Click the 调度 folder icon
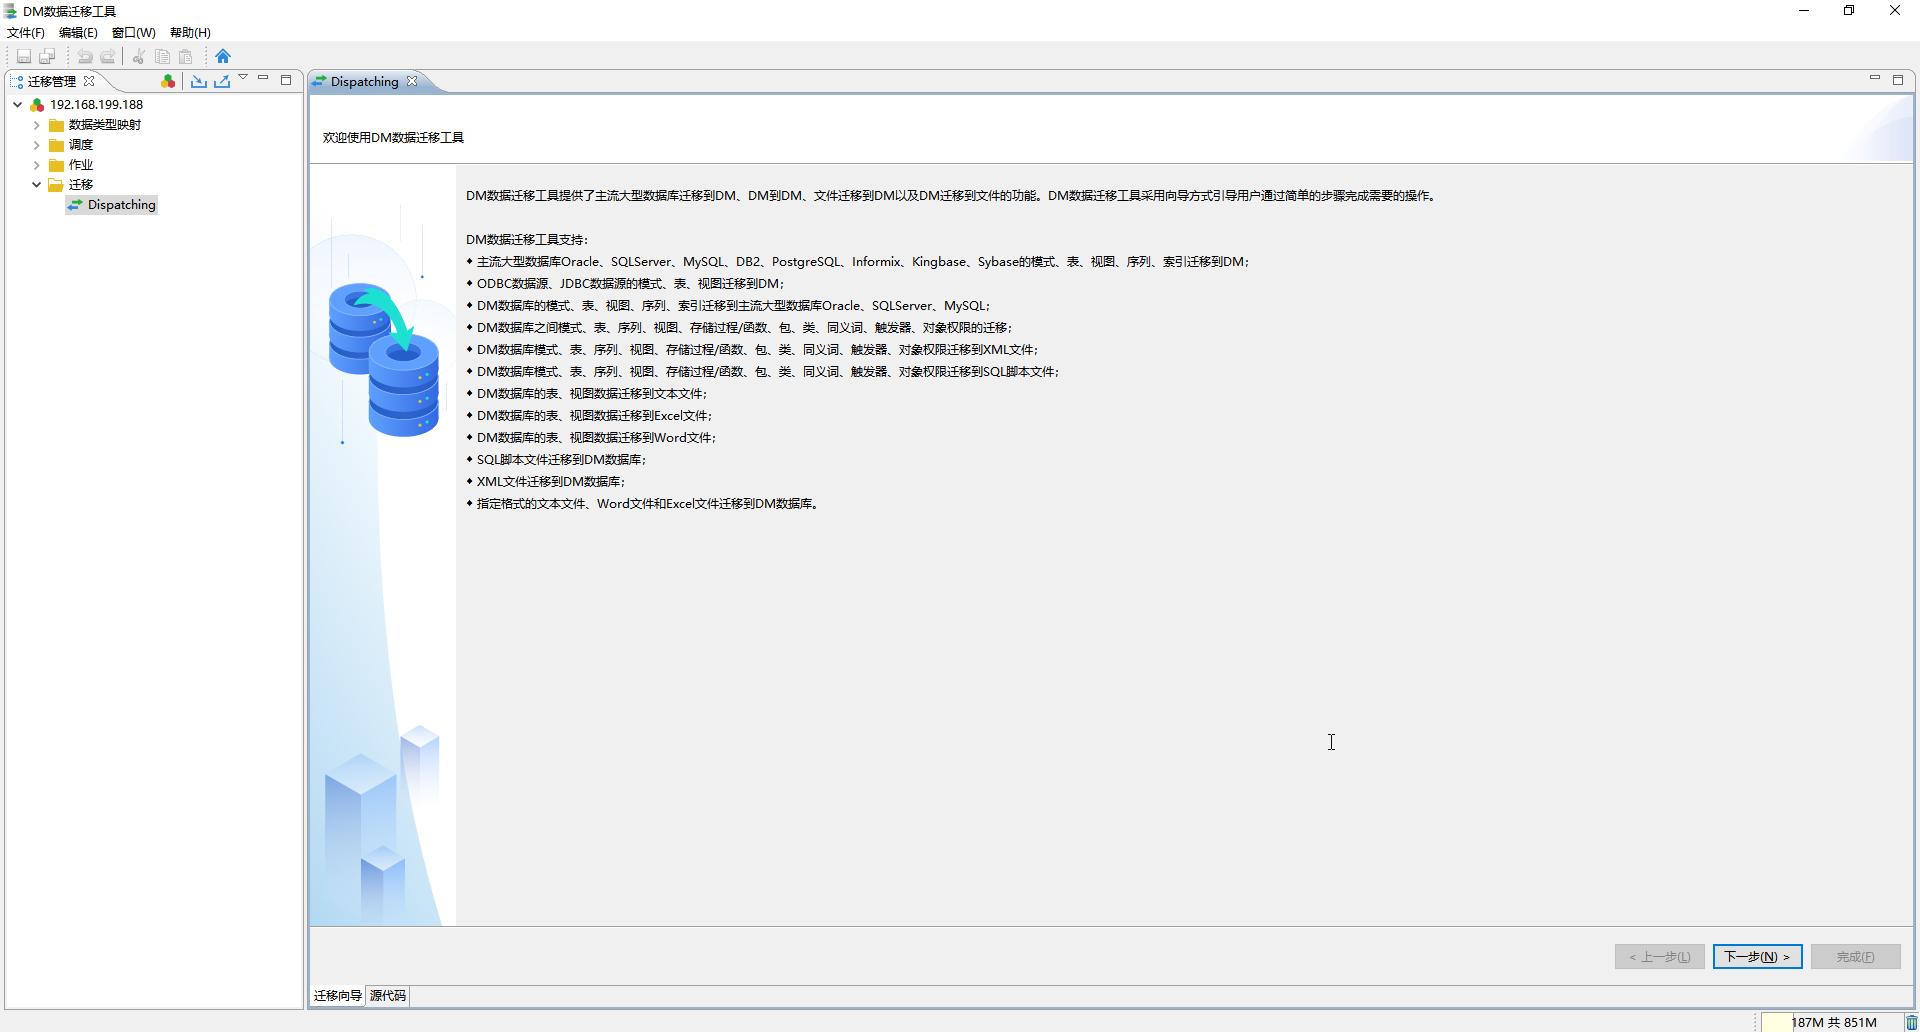Screen dimensions: 1920x1032 tap(57, 145)
